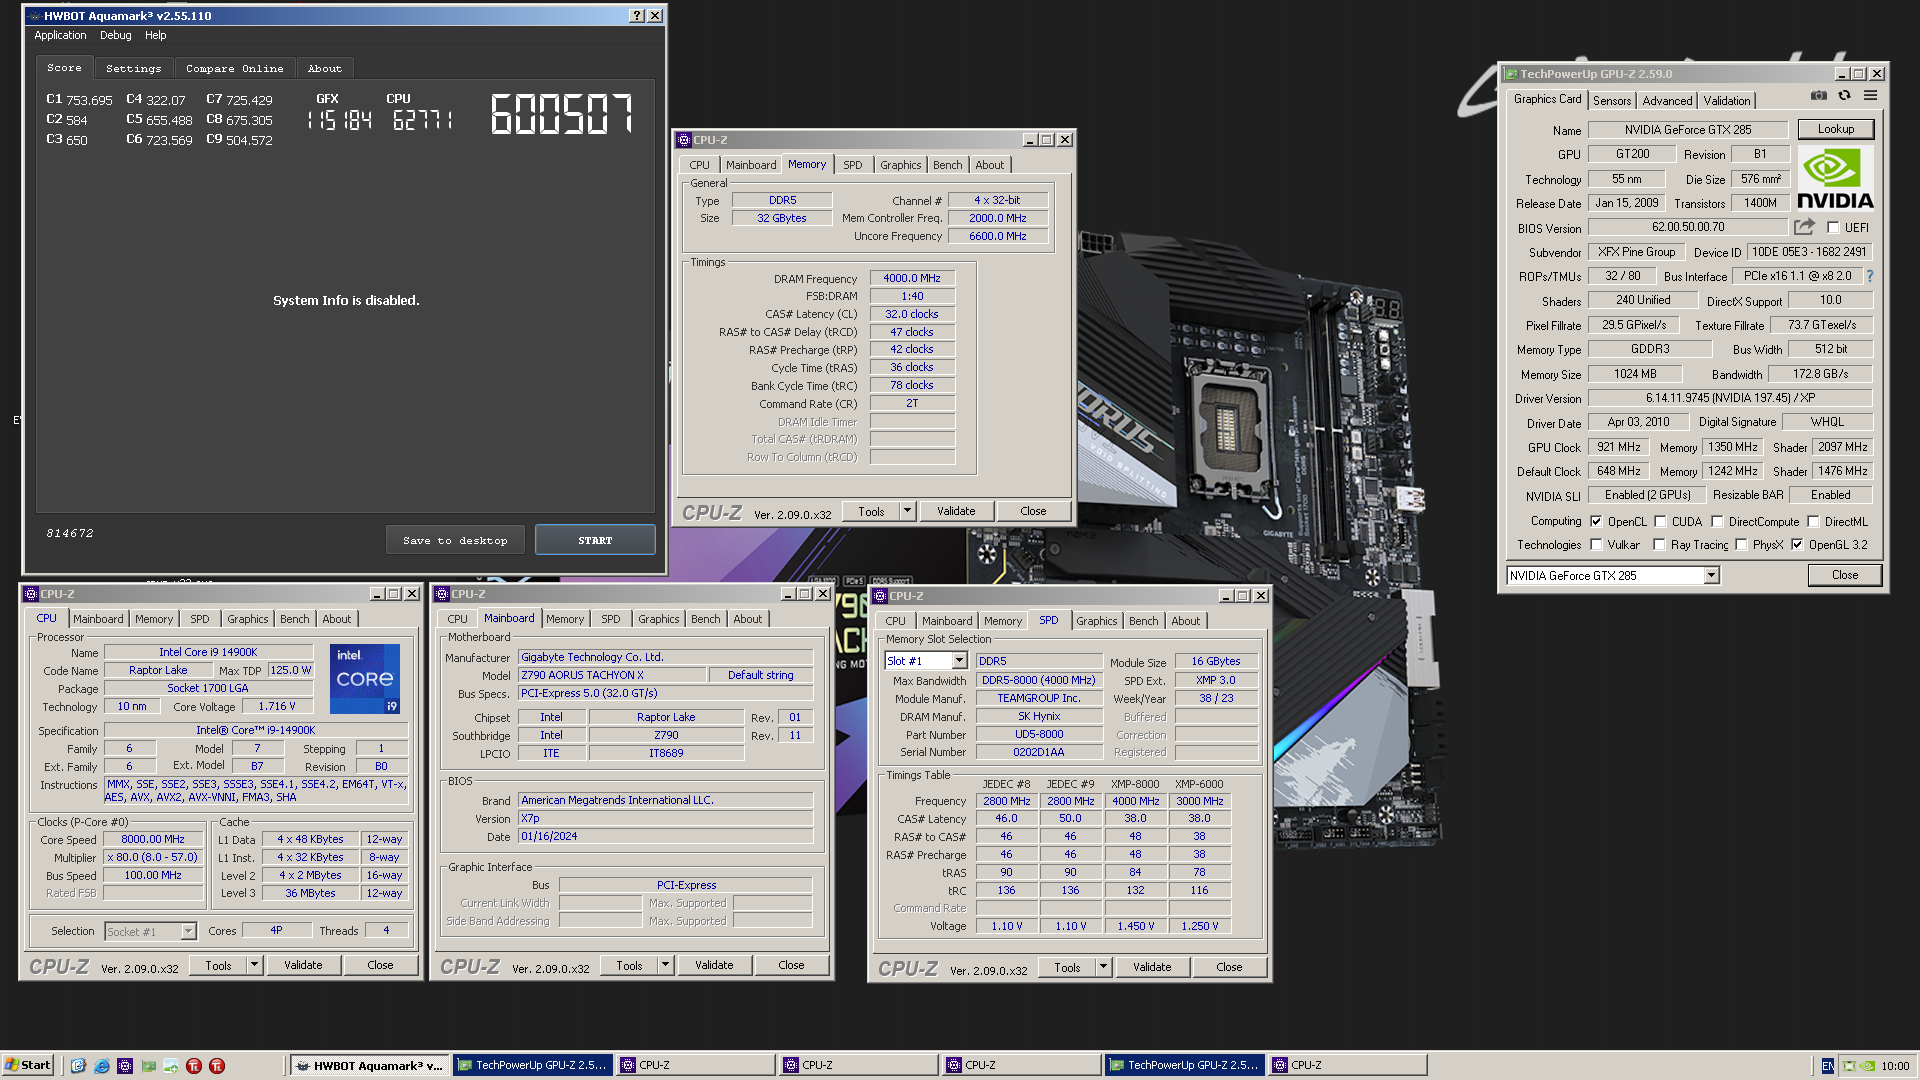The image size is (1920, 1080).
Task: Click the EN language indicator in system tray
Action: click(1827, 1066)
